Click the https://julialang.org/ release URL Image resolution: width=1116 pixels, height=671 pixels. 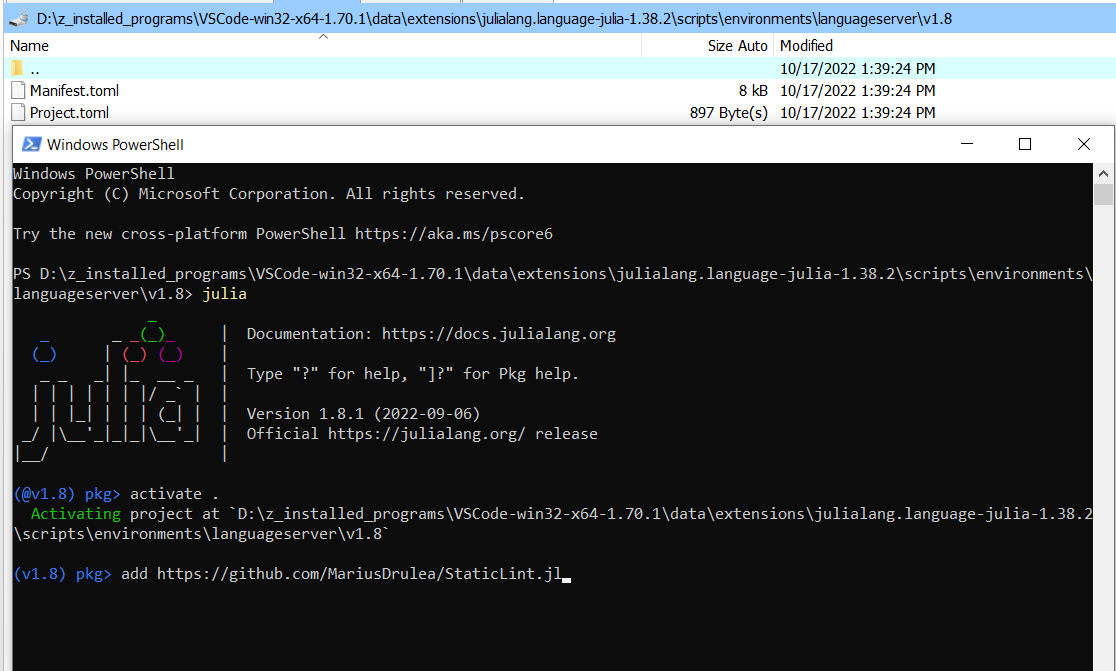[426, 433]
